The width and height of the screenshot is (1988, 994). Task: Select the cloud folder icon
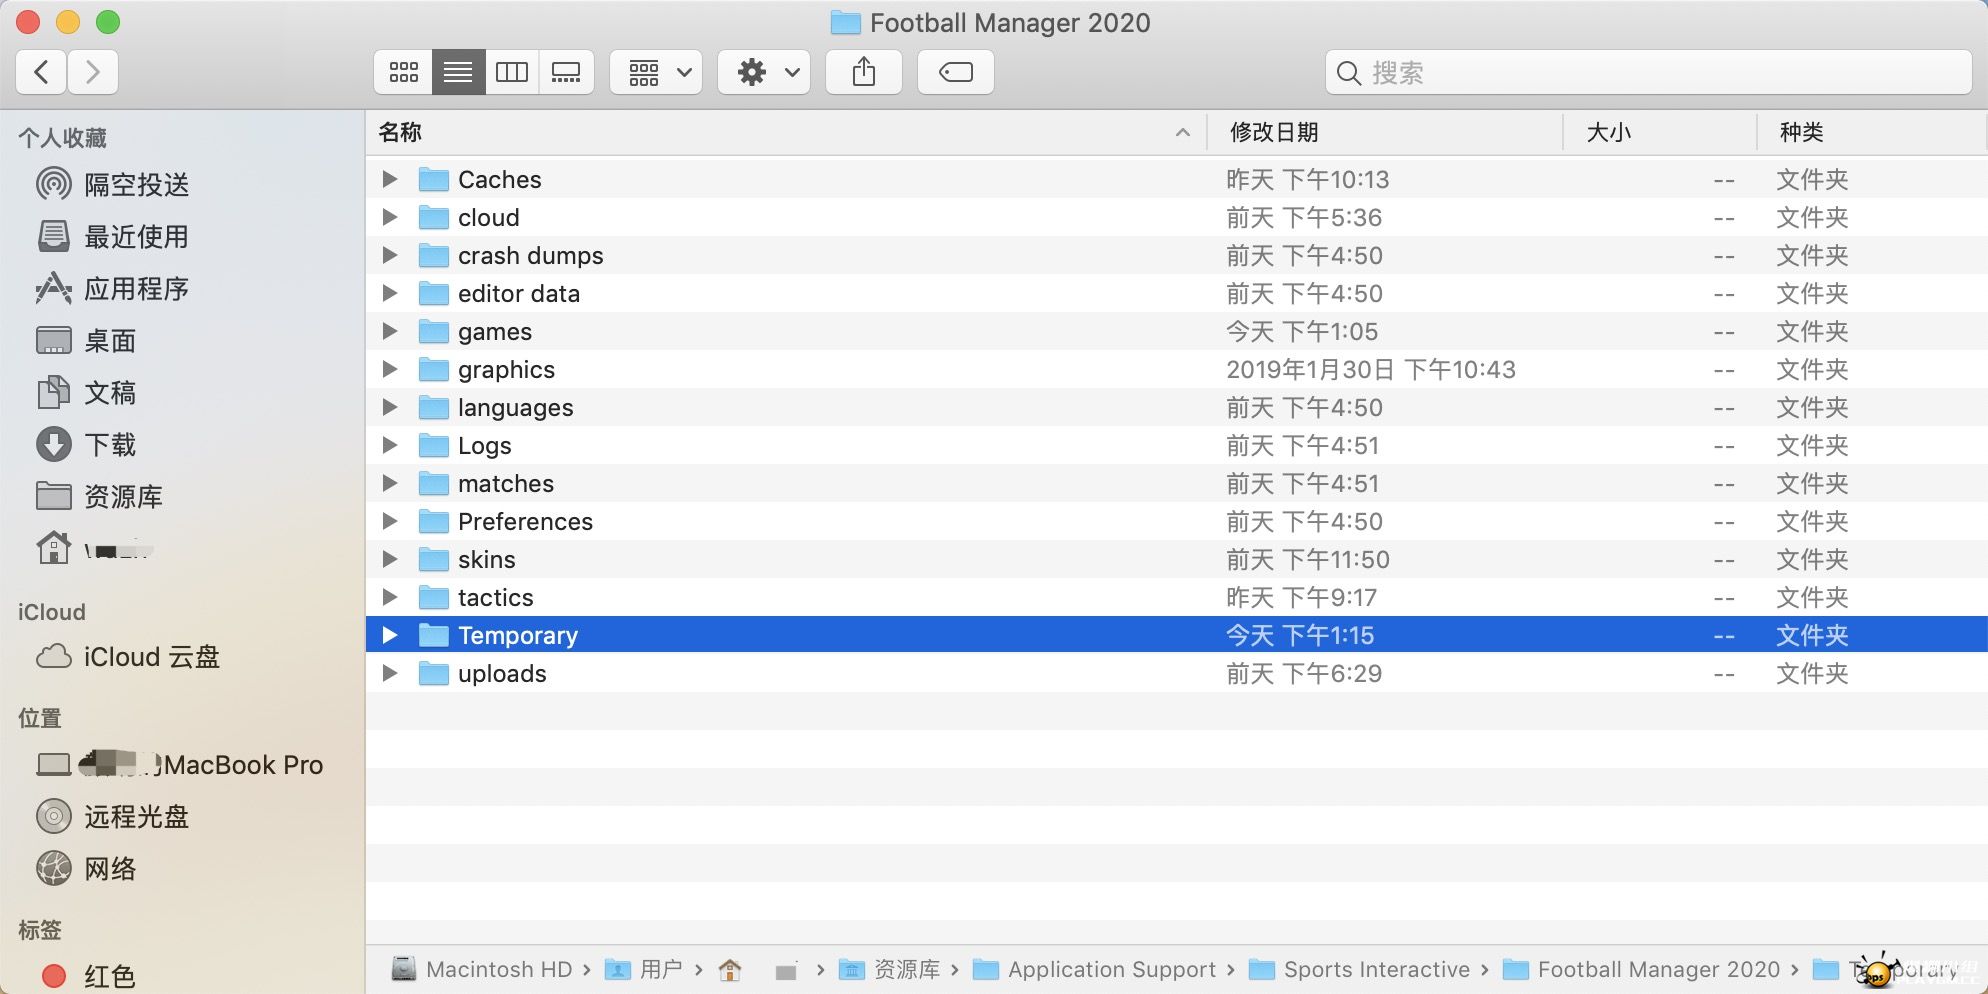point(433,217)
